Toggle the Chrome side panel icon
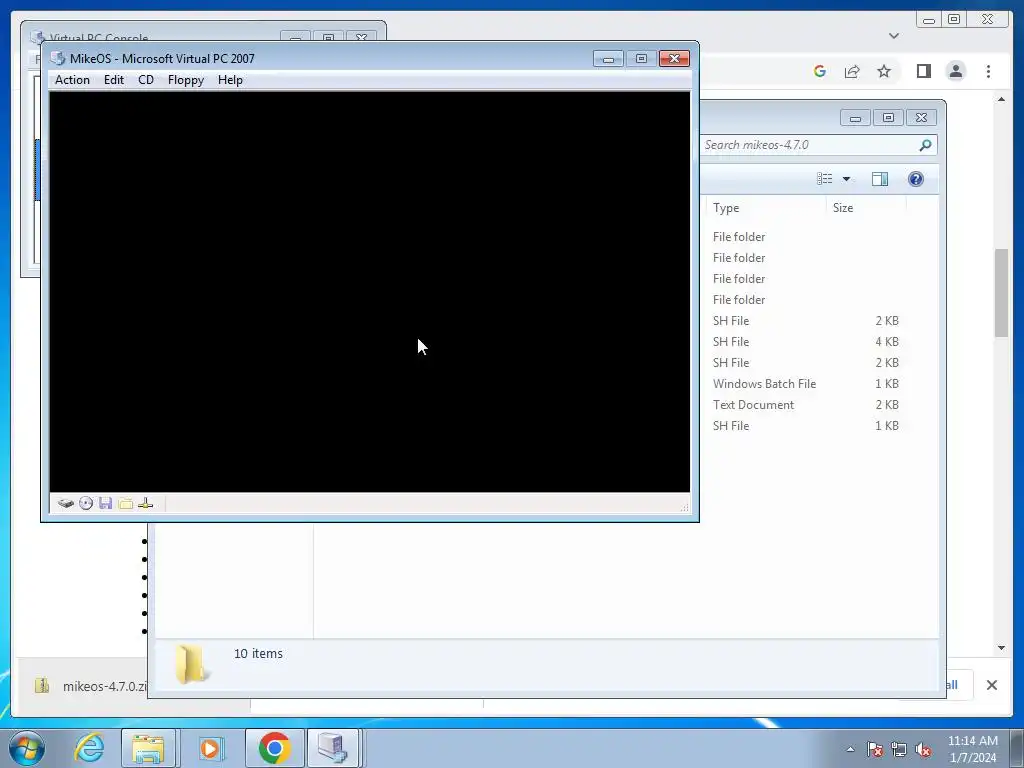Screen dimensions: 1024x768 pyautogui.click(x=923, y=71)
